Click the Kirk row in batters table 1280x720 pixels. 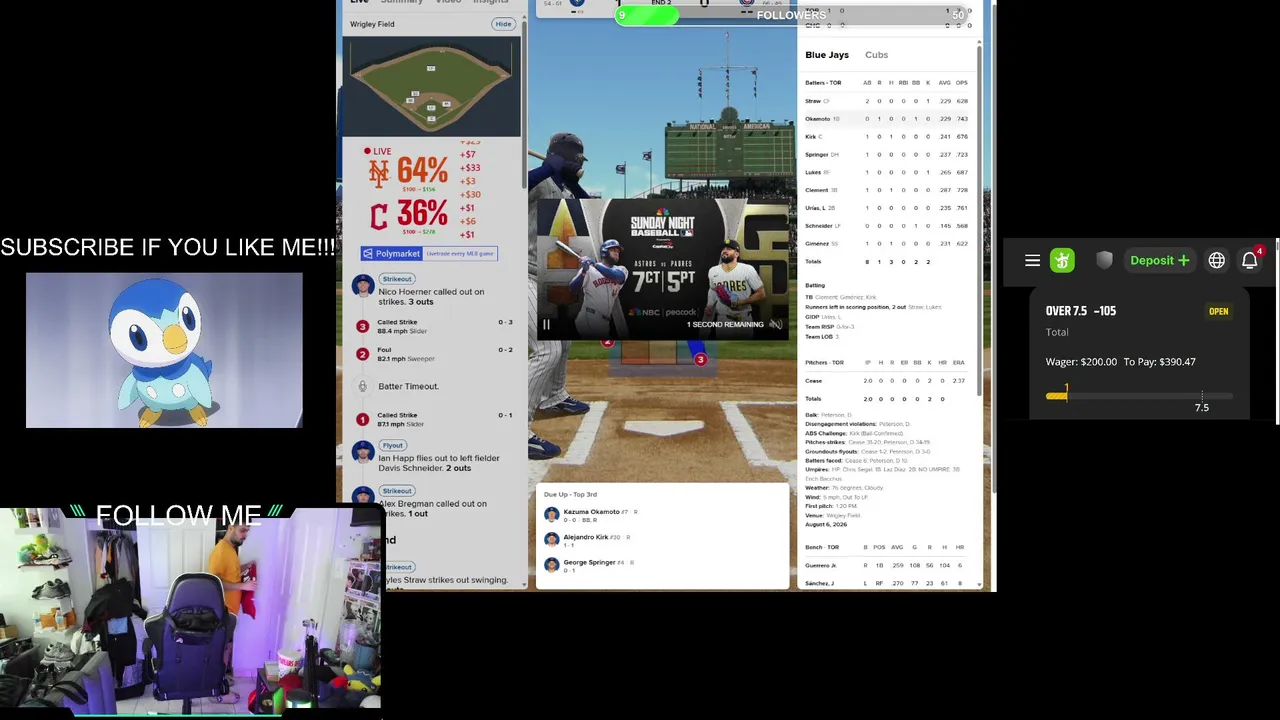pyautogui.click(x=886, y=137)
